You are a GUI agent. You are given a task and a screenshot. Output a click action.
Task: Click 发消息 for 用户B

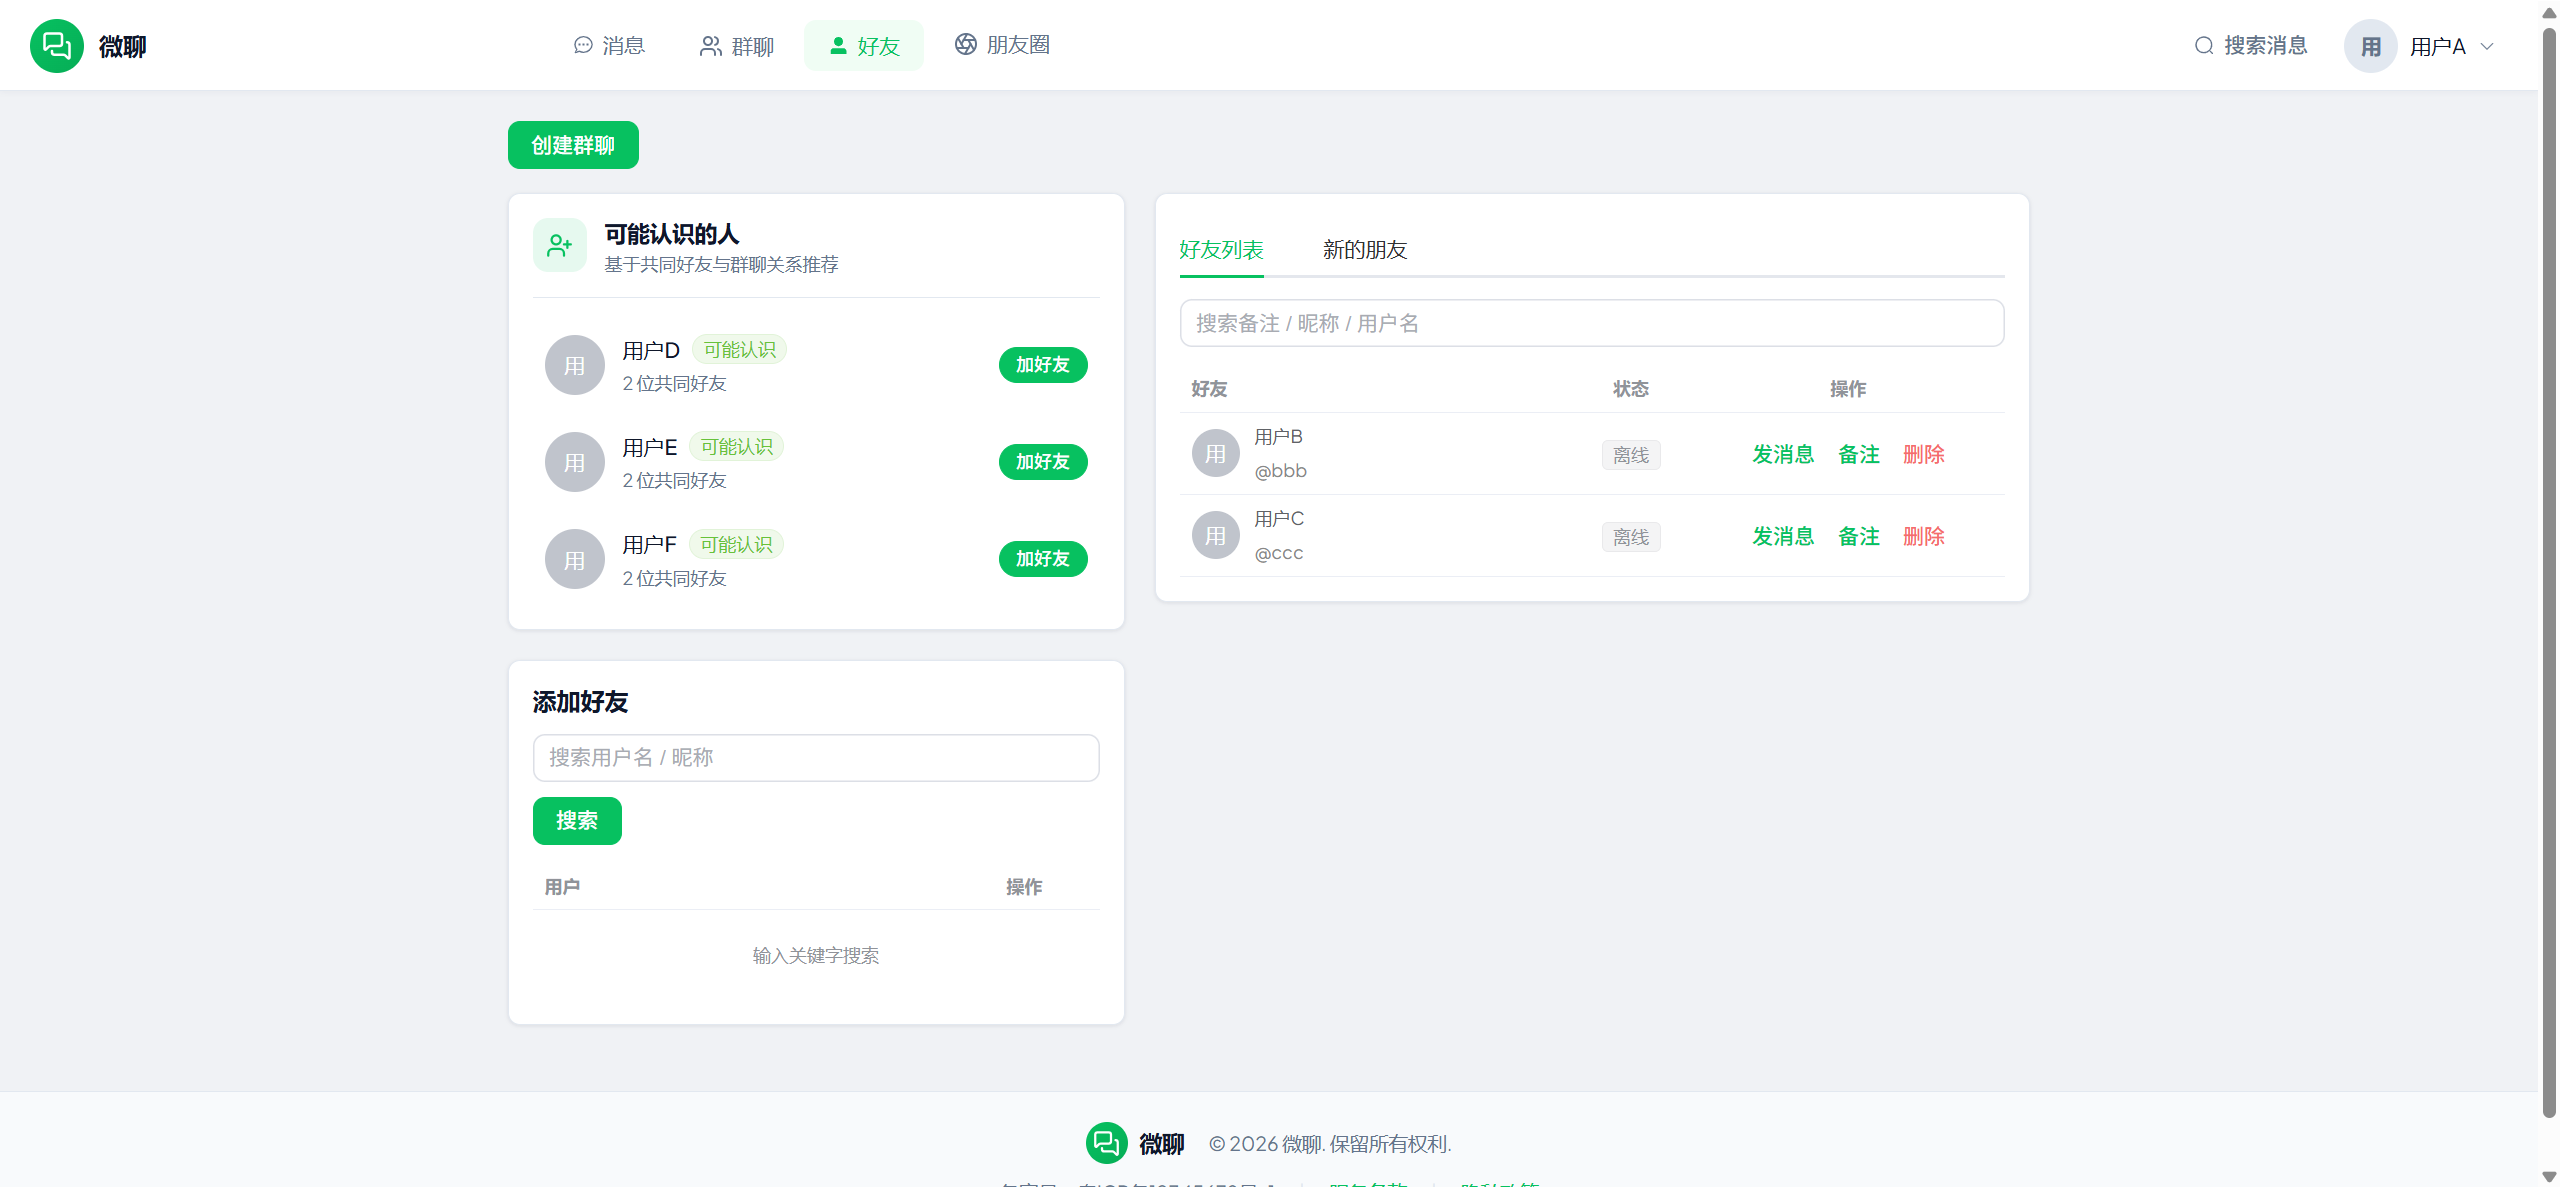pos(1783,454)
